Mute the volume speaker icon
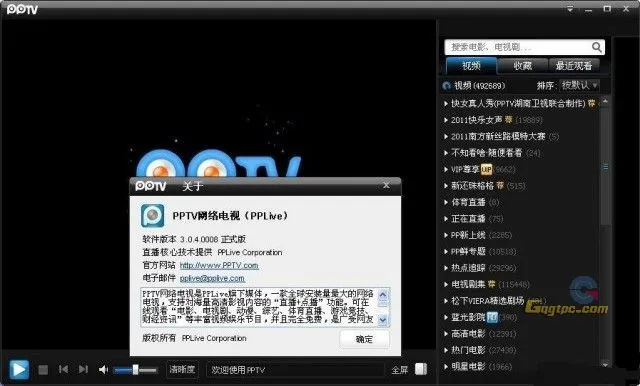640x386 pixels. (x=103, y=370)
